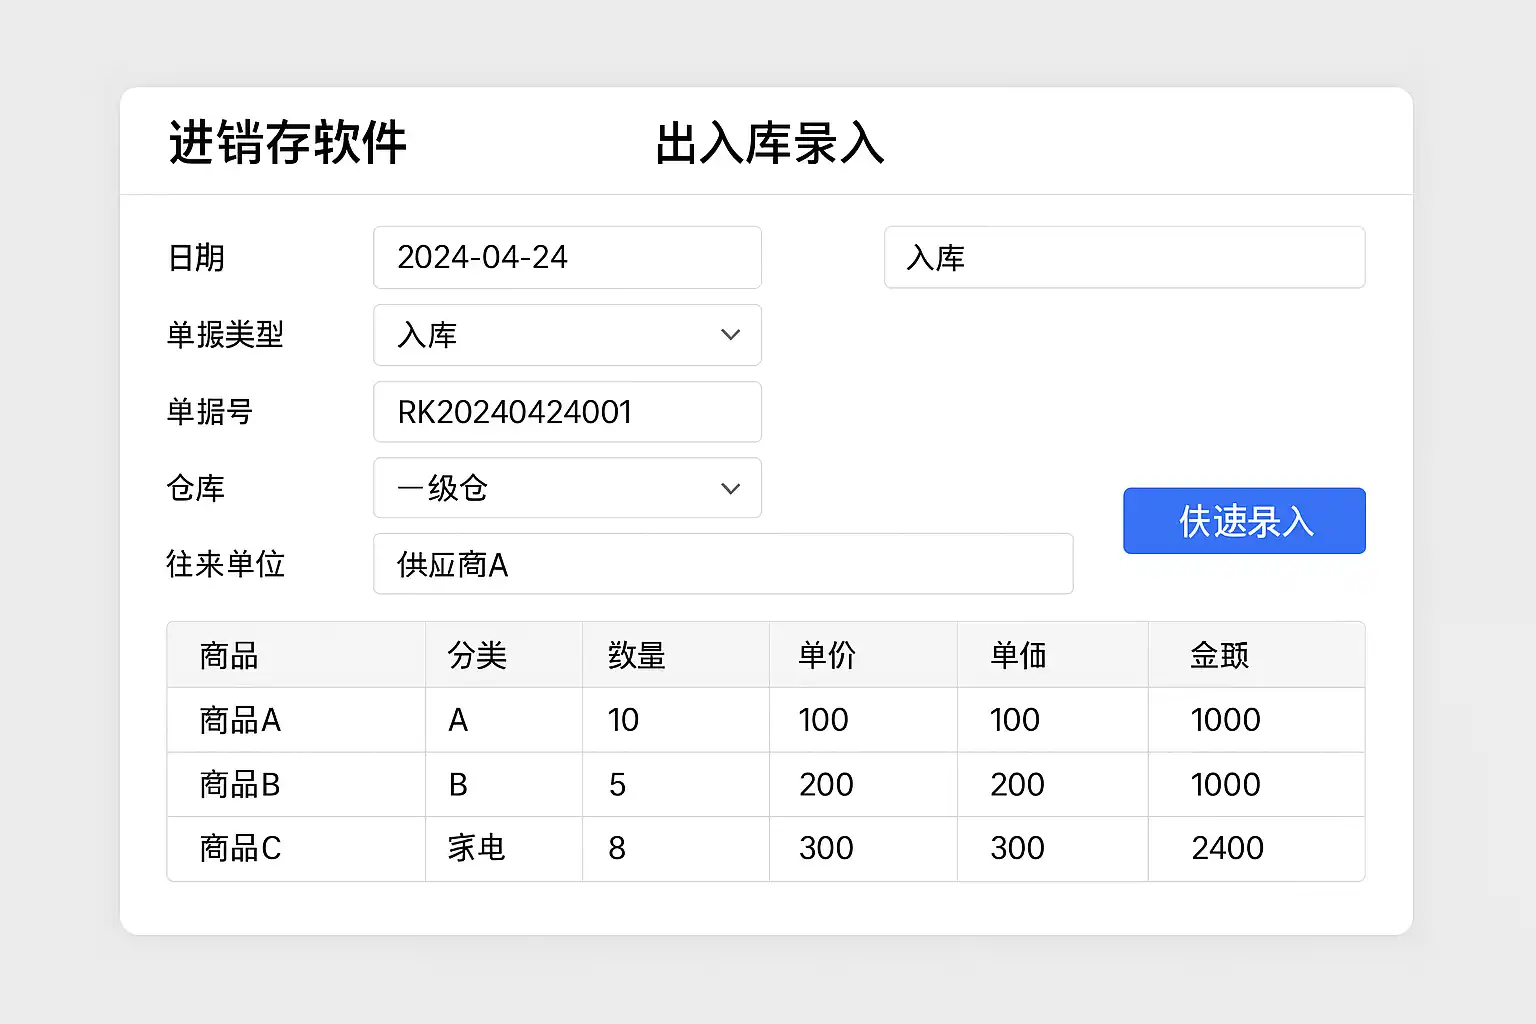This screenshot has width=1536, height=1024.
Task: Click the 数量 column header
Action: pyautogui.click(x=636, y=656)
